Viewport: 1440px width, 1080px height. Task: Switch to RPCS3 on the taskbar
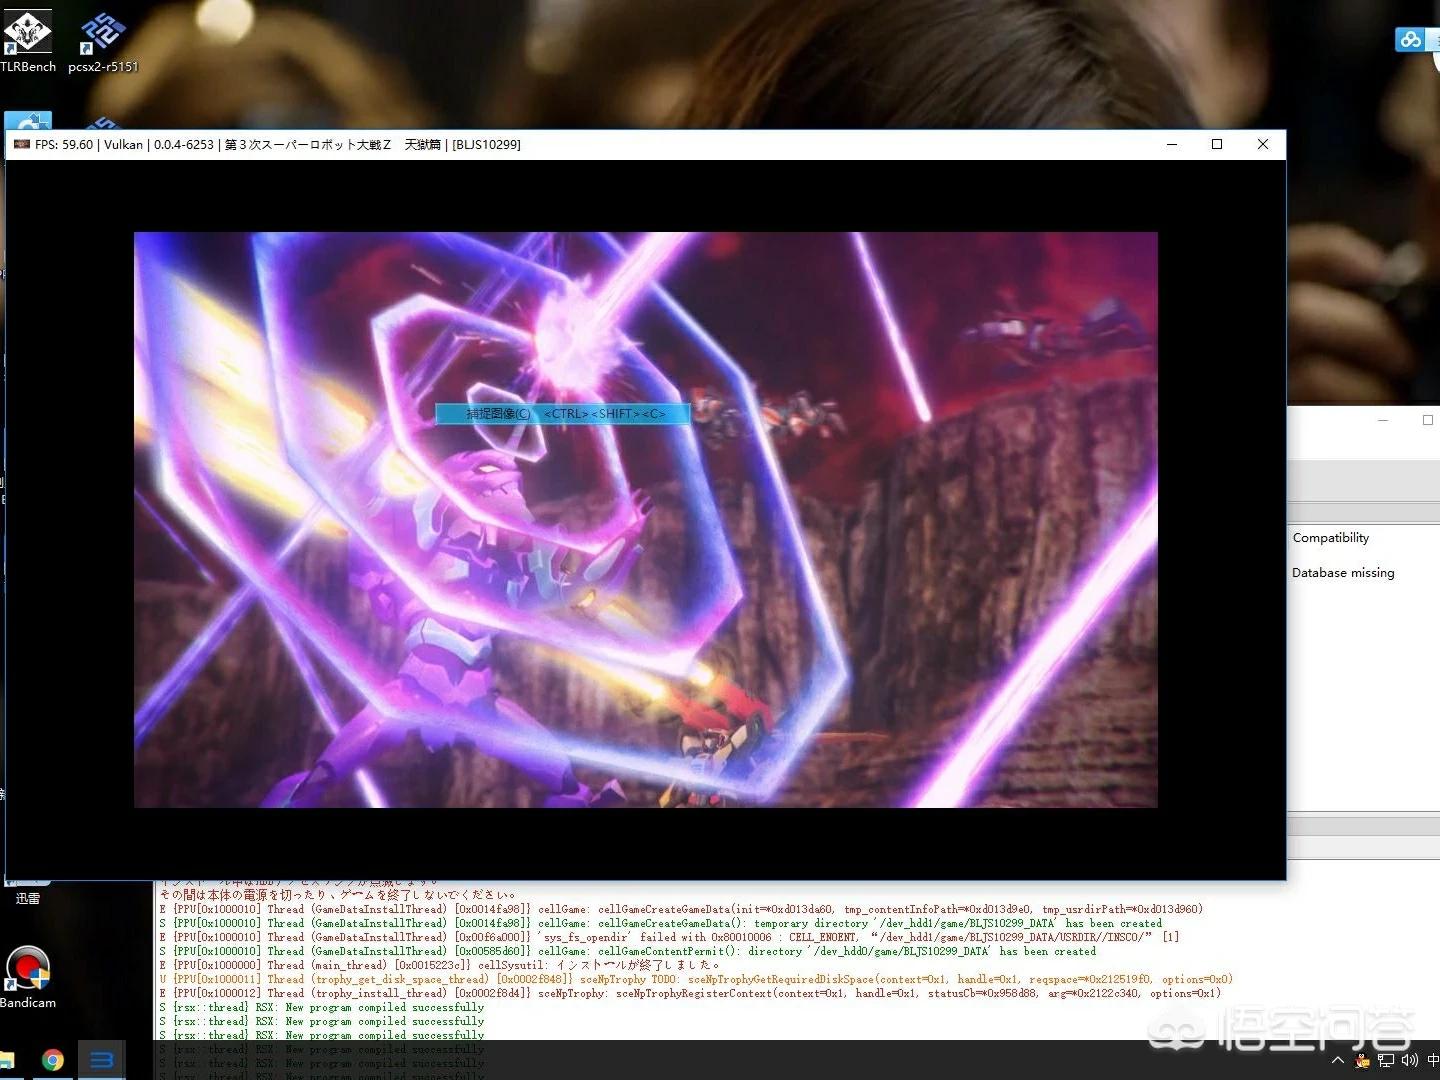pyautogui.click(x=101, y=1060)
